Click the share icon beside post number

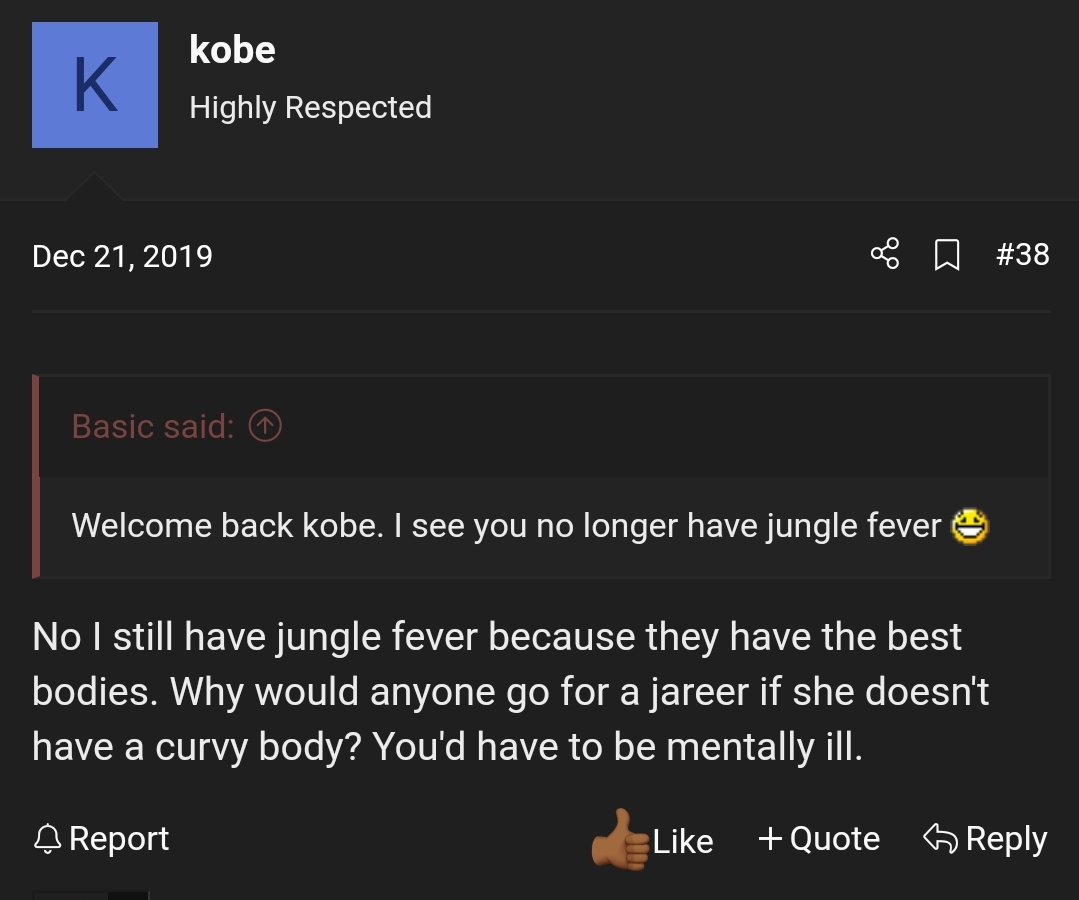pos(885,255)
